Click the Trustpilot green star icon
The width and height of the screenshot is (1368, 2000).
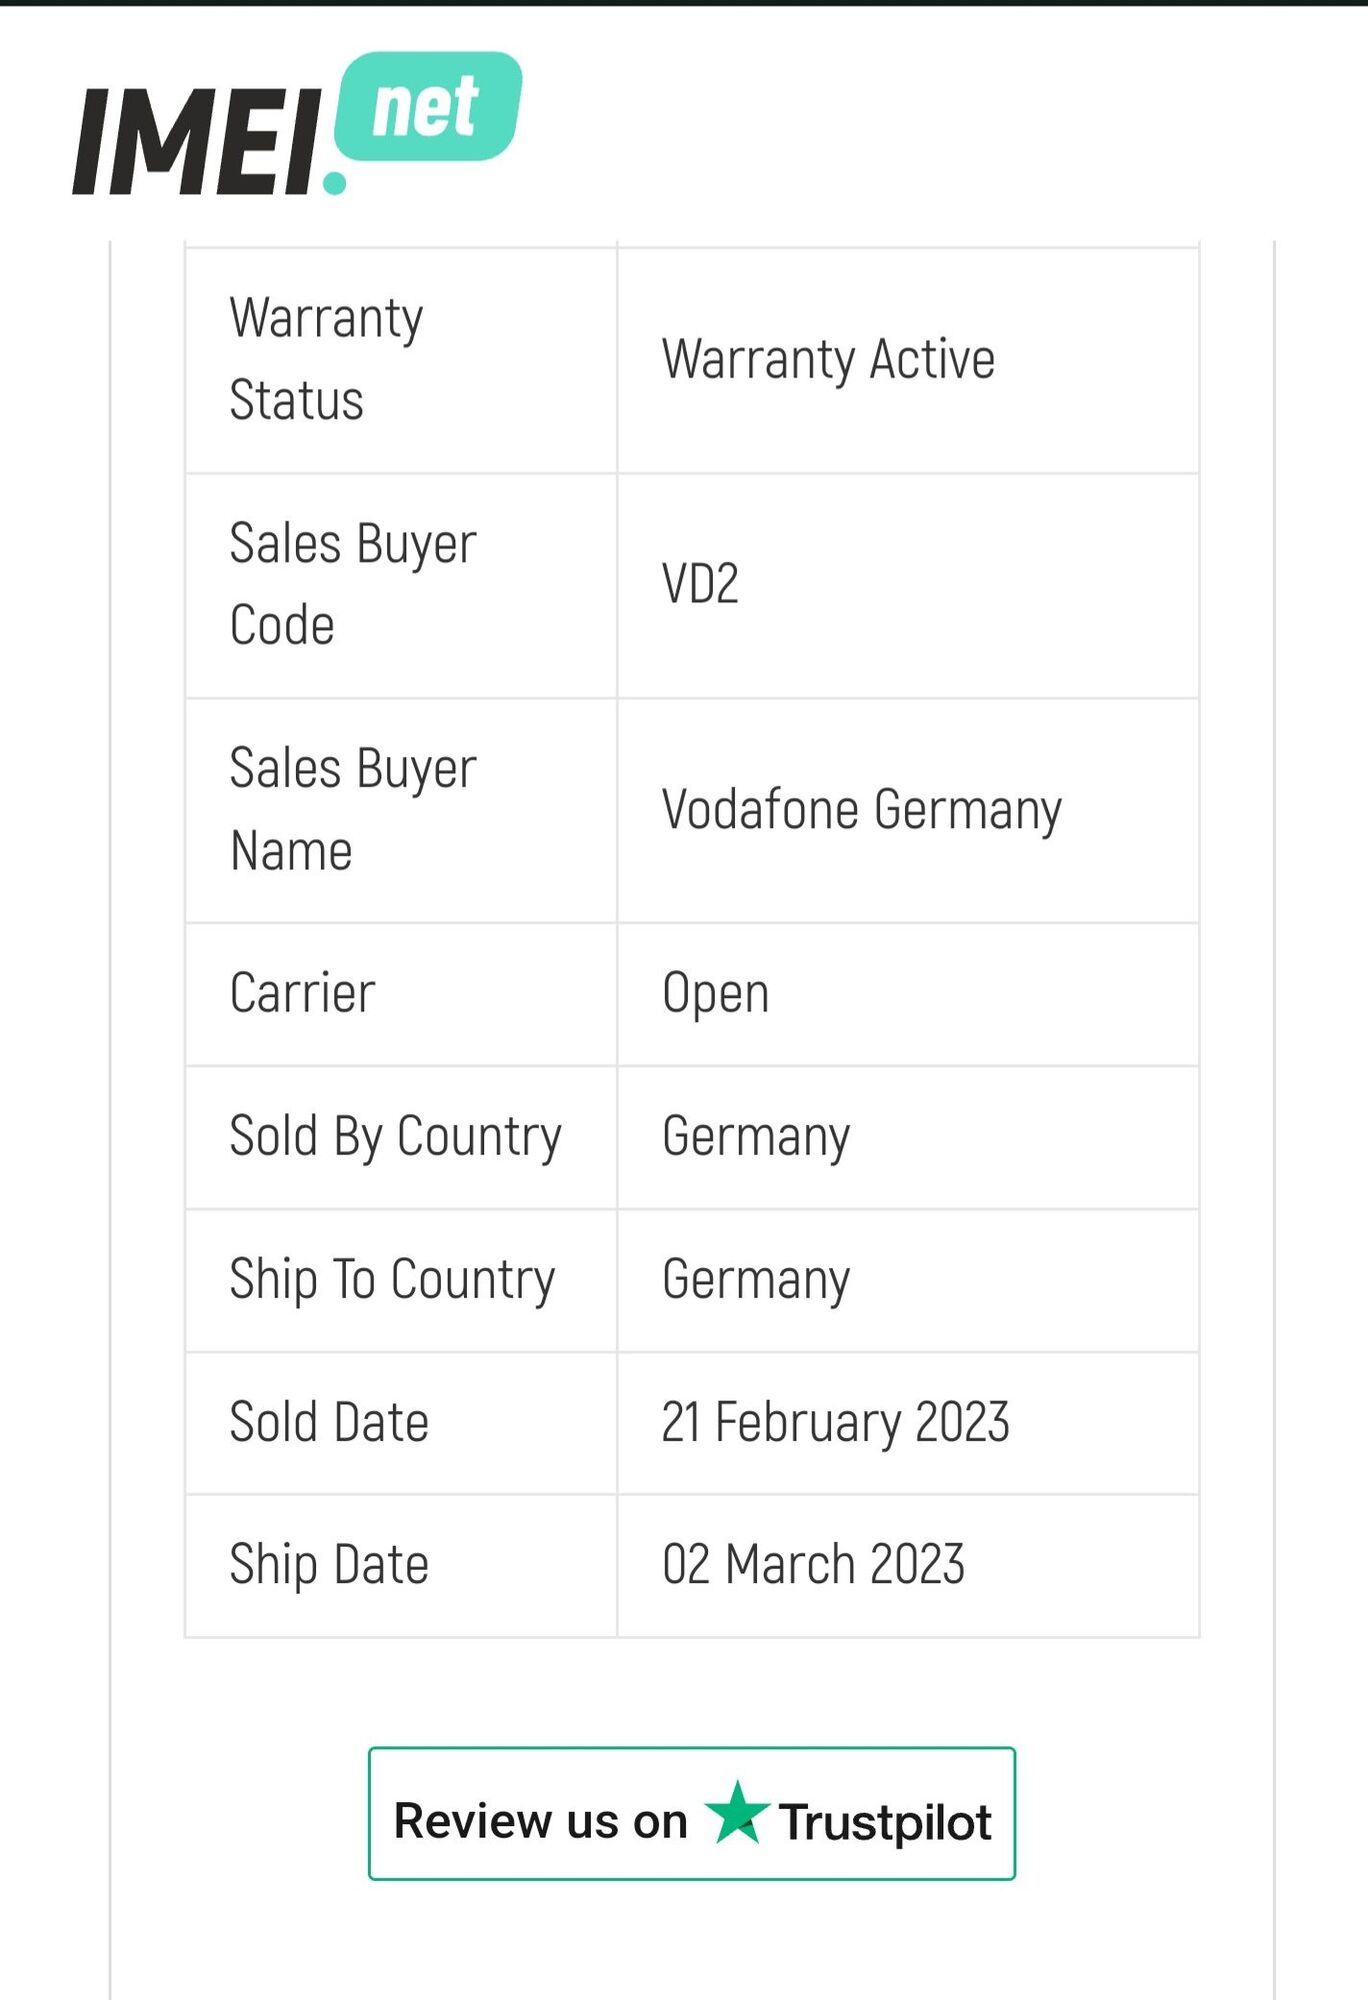coord(737,1813)
